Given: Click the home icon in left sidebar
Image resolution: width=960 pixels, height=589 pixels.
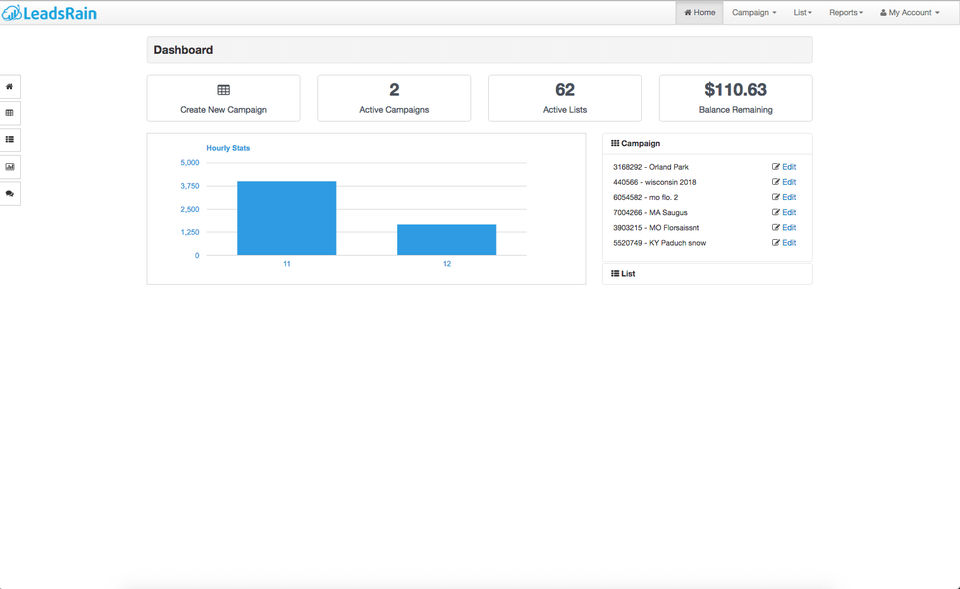Looking at the screenshot, I should click(9, 87).
